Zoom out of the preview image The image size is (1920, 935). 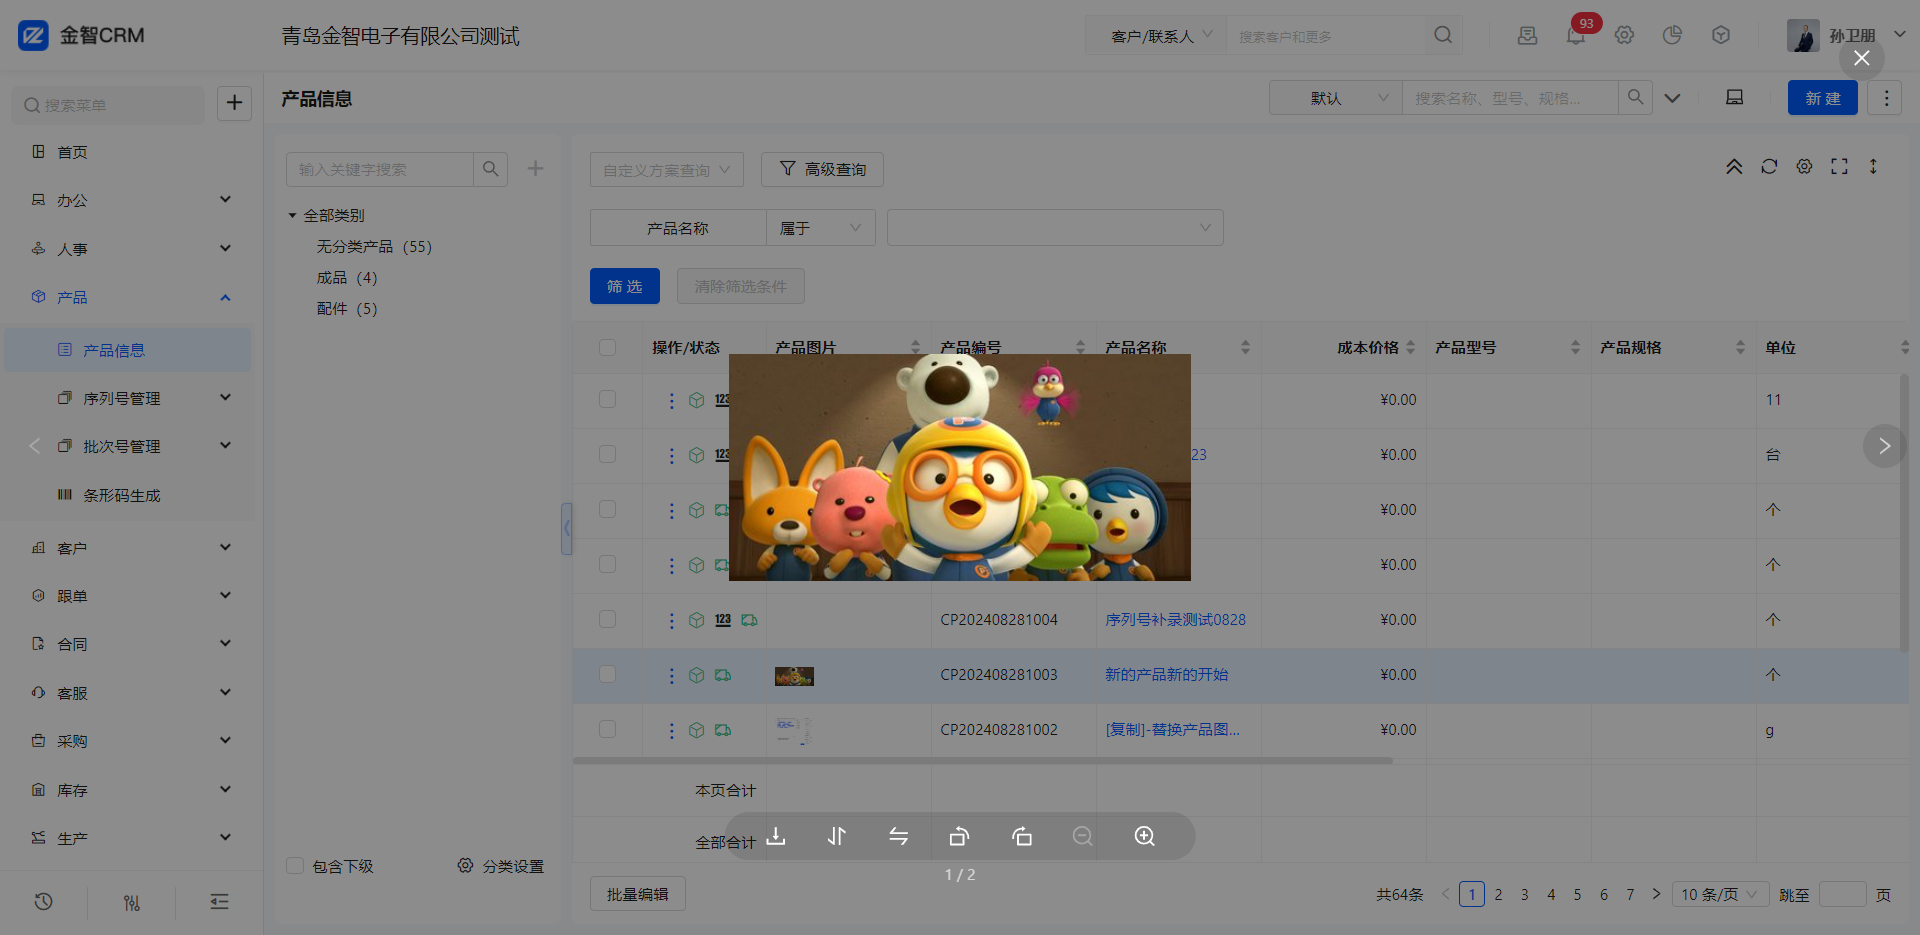tap(1083, 836)
